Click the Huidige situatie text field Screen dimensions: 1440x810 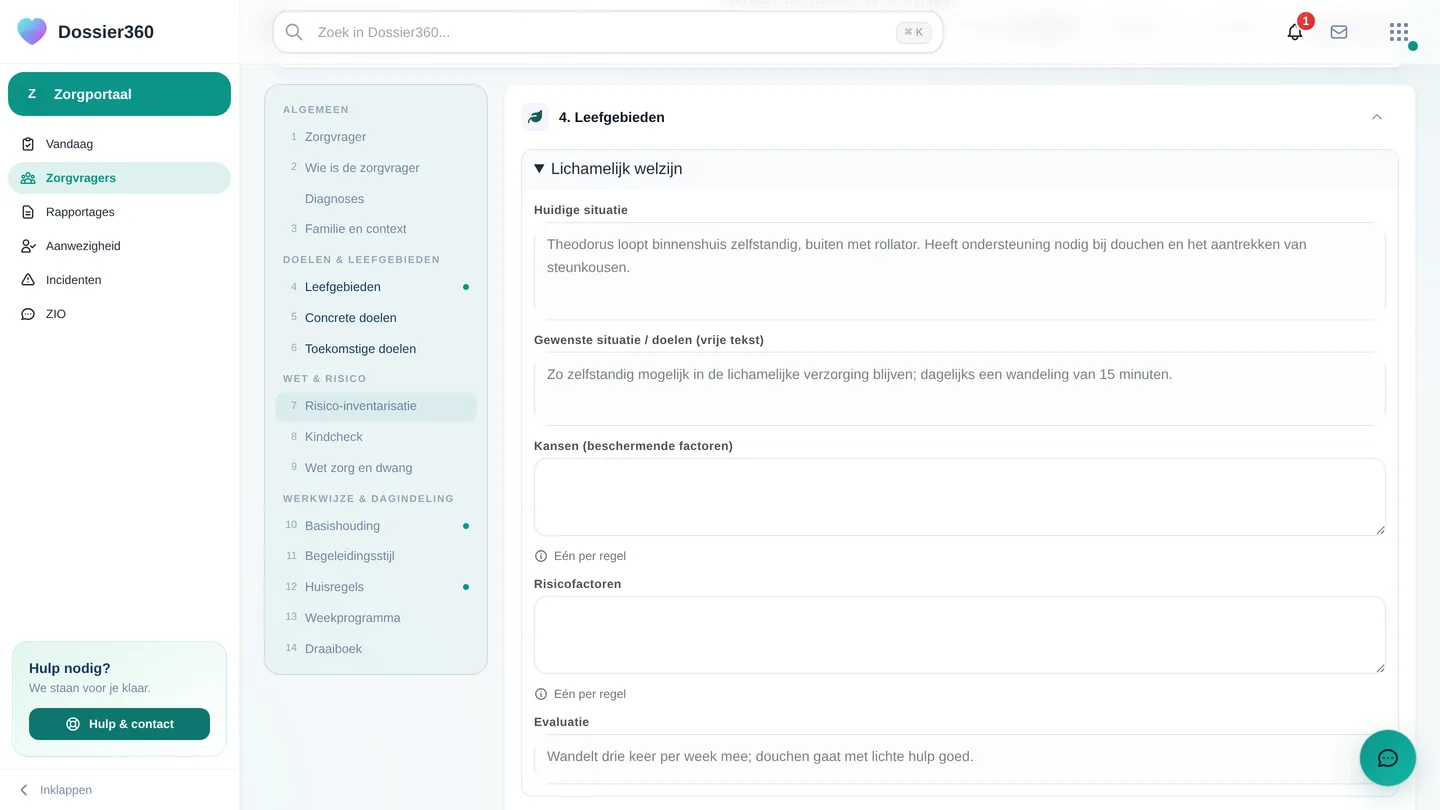tap(960, 271)
